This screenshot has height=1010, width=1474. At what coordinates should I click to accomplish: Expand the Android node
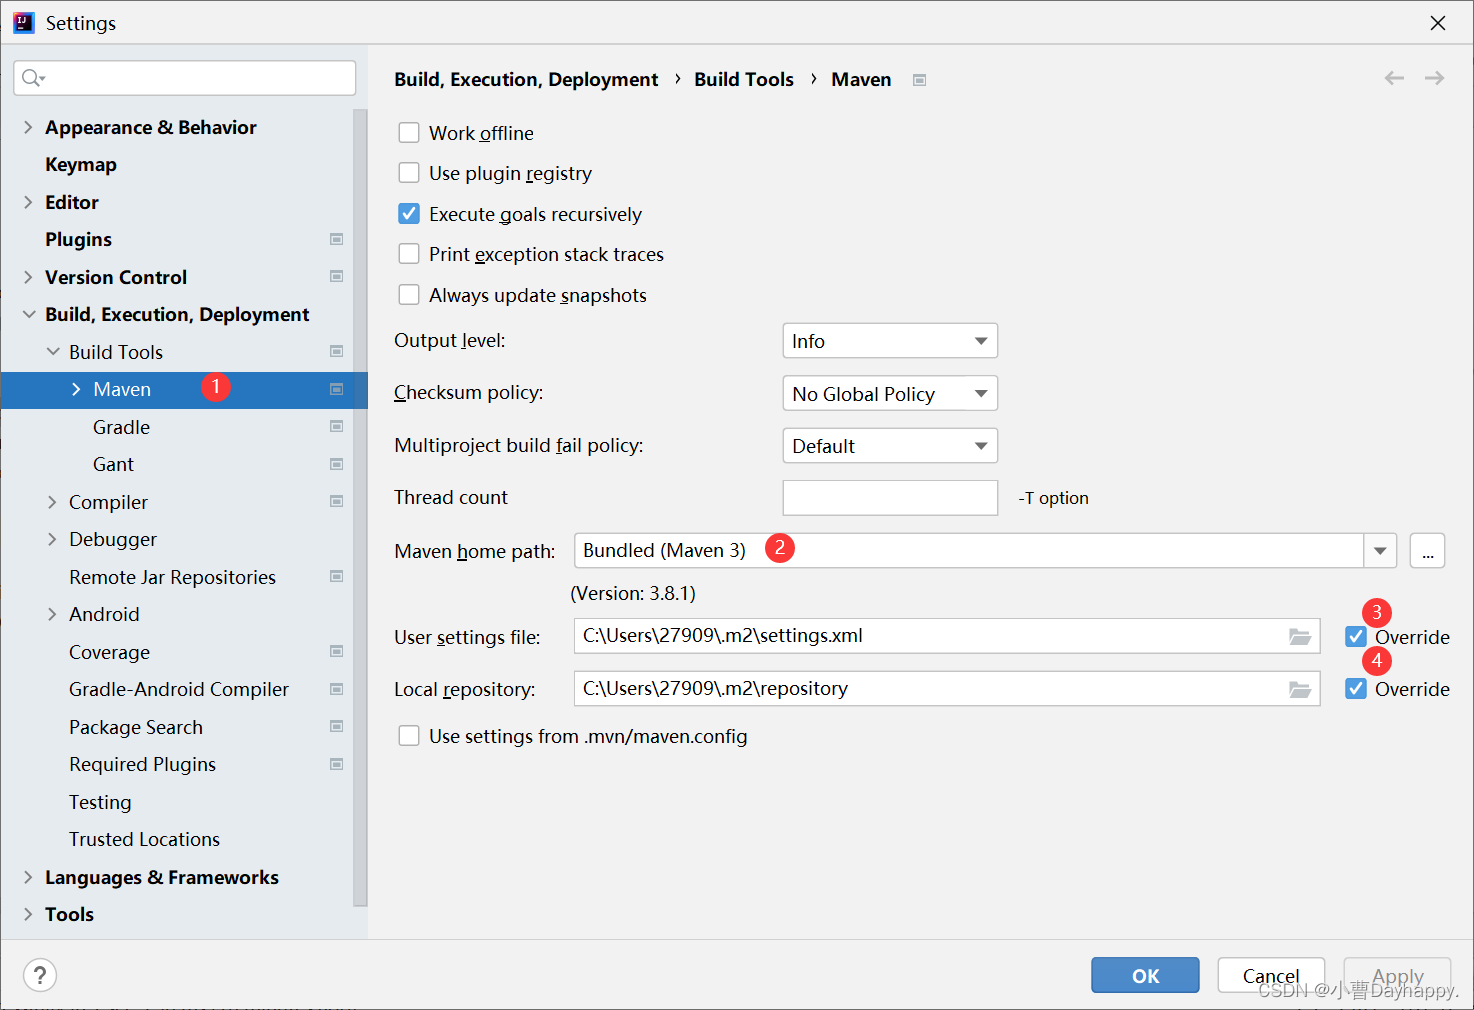click(x=52, y=614)
